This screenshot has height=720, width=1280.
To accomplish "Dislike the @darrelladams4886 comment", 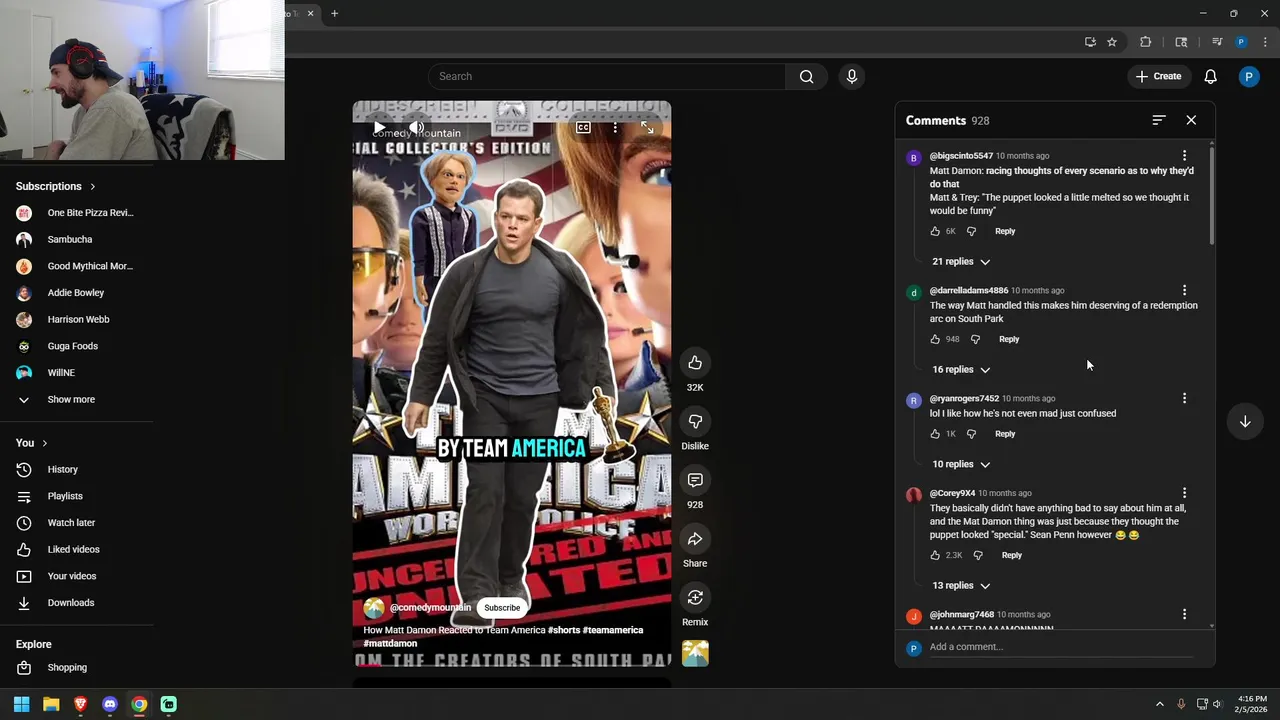I will click(975, 339).
